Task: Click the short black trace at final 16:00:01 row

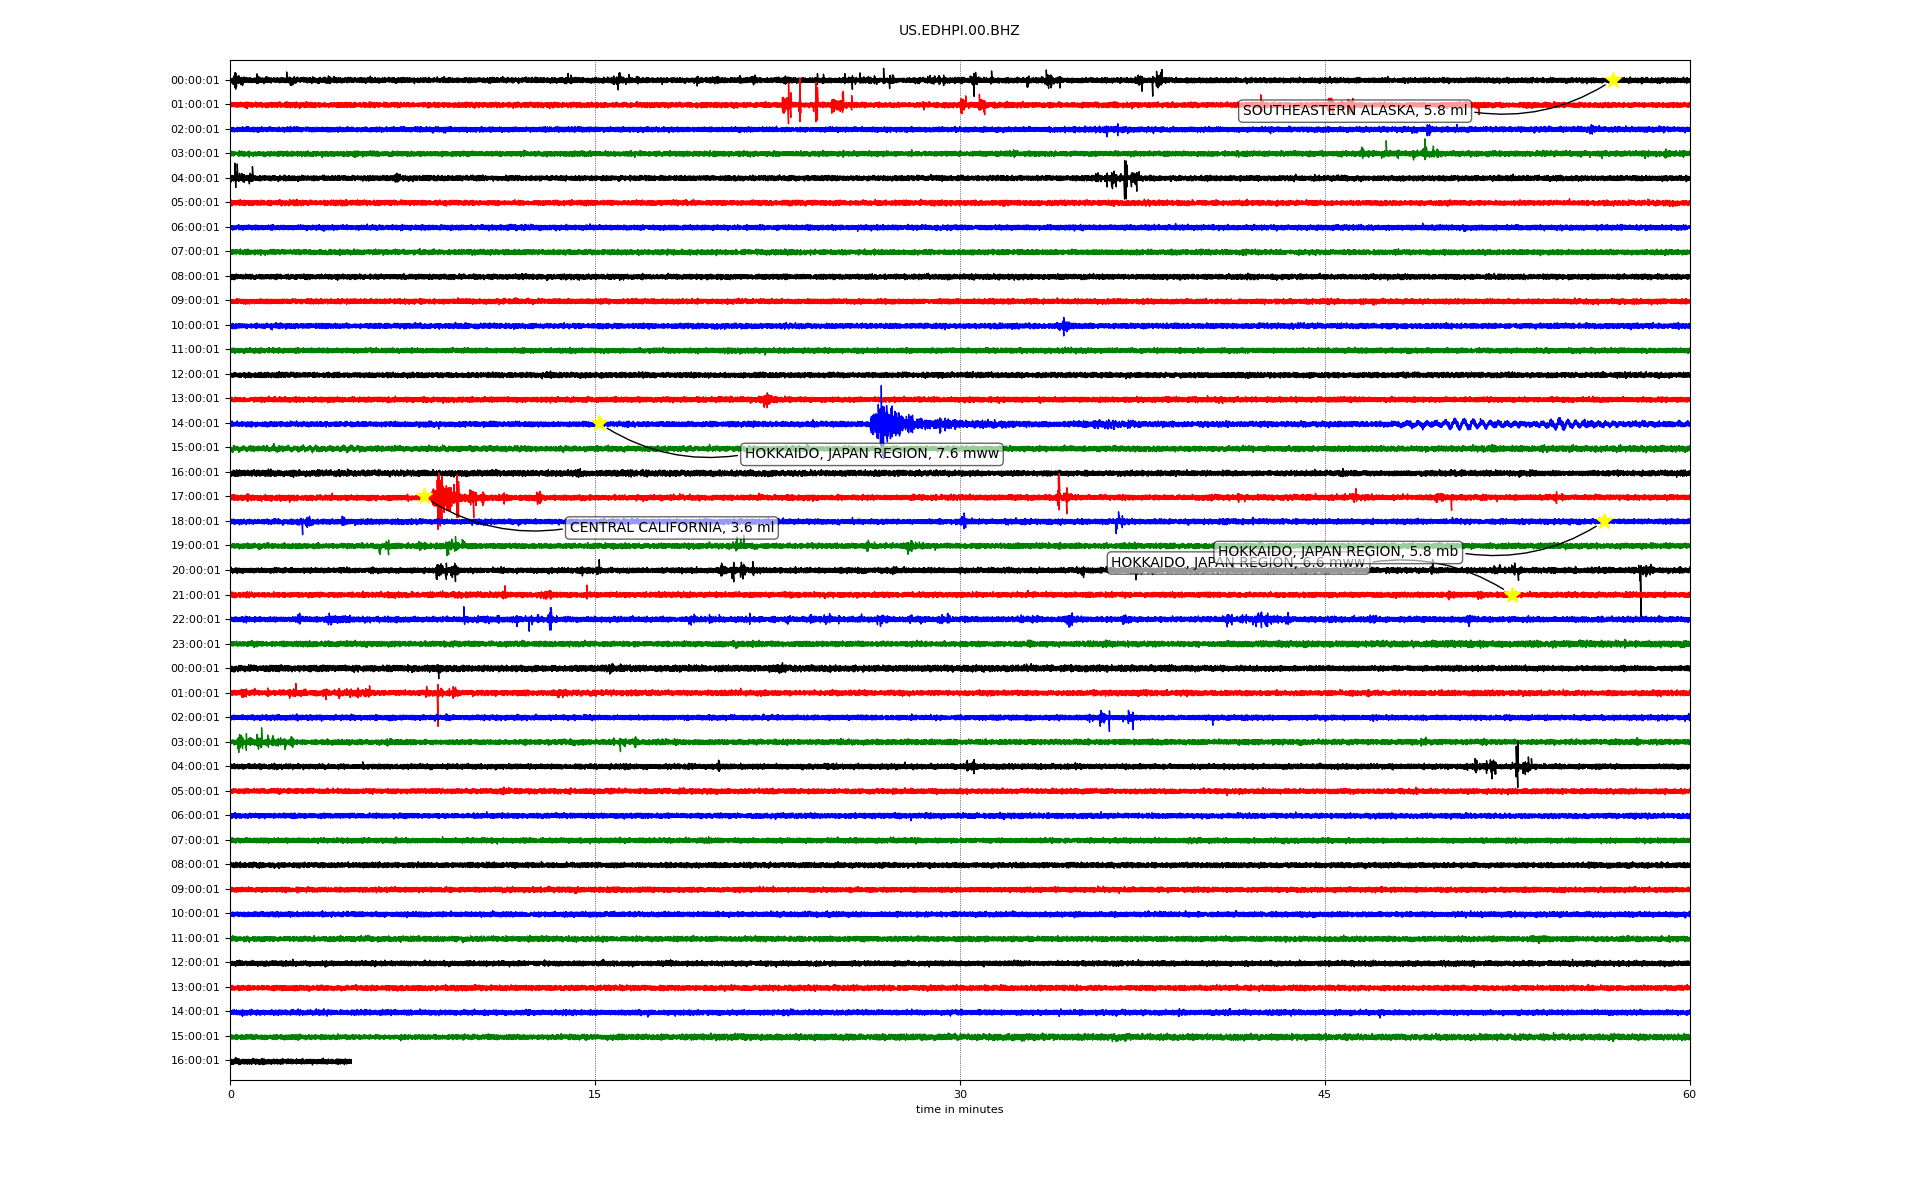Action: pos(291,1061)
